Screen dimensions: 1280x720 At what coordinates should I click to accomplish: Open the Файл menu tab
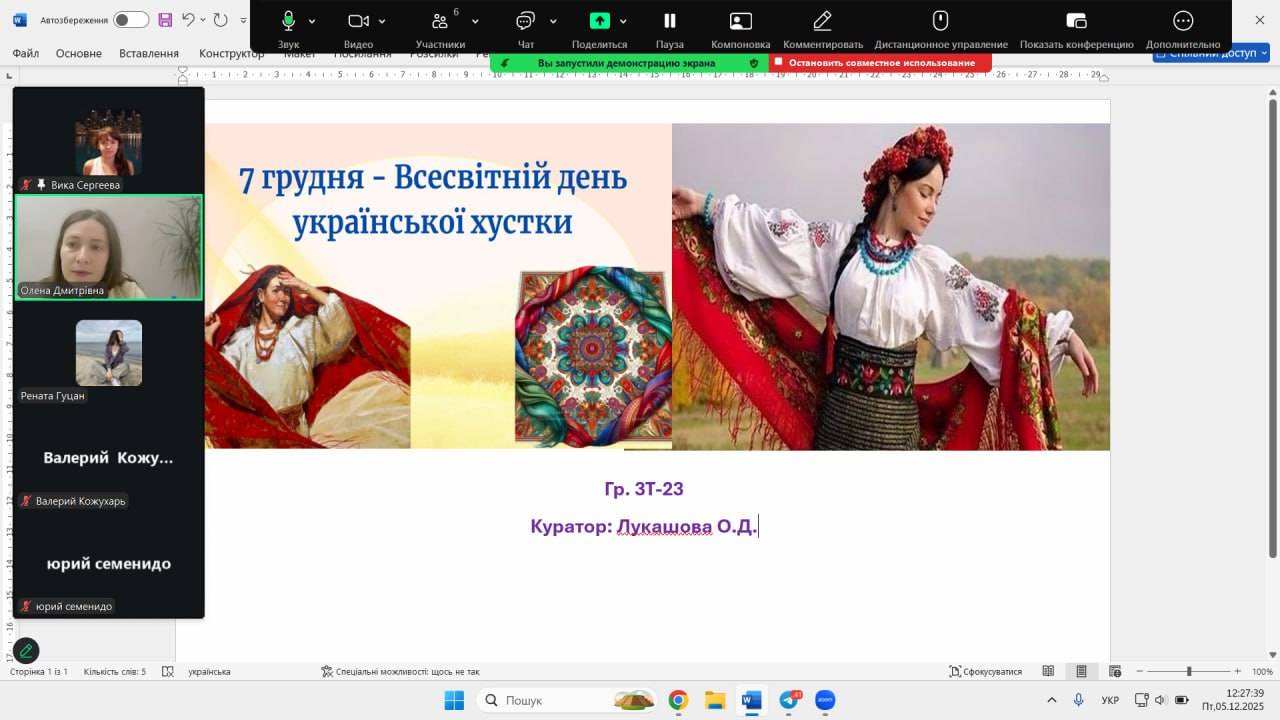26,53
